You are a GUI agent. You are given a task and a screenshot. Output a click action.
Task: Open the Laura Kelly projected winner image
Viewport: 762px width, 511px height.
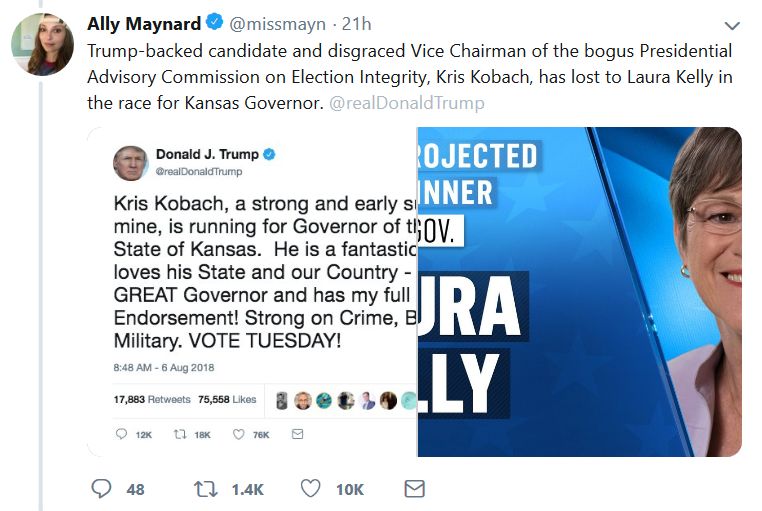pyautogui.click(x=579, y=292)
